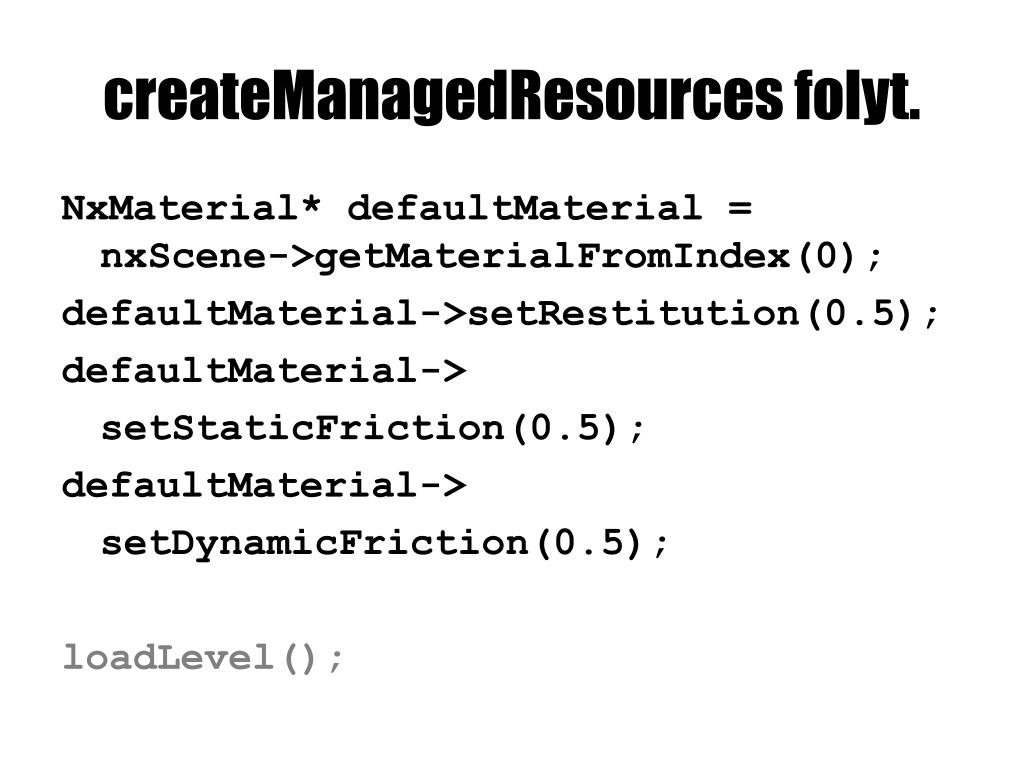Click the 0.5 value in setStaticFriction
The height and width of the screenshot is (768, 1024).
click(x=565, y=428)
